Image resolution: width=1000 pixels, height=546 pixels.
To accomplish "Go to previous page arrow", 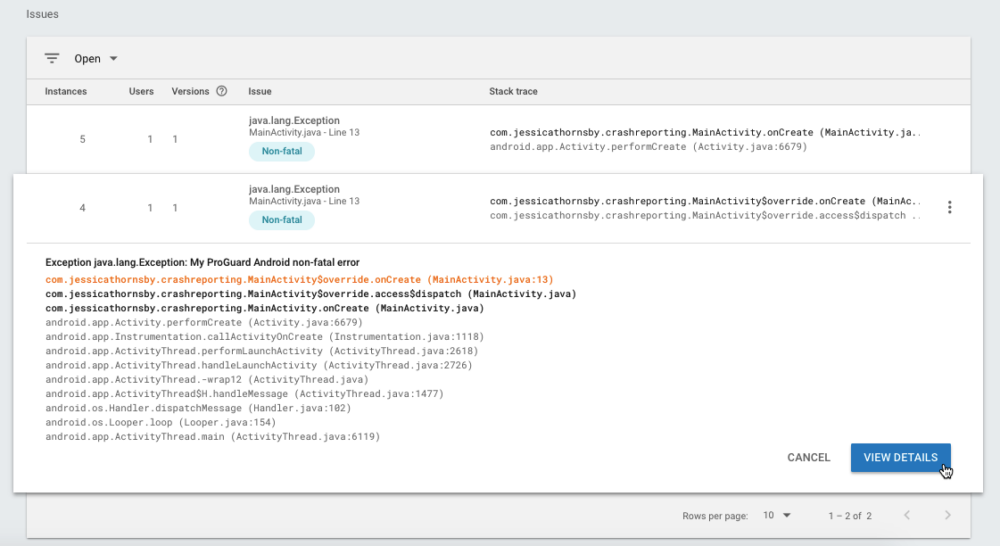I will (907, 515).
